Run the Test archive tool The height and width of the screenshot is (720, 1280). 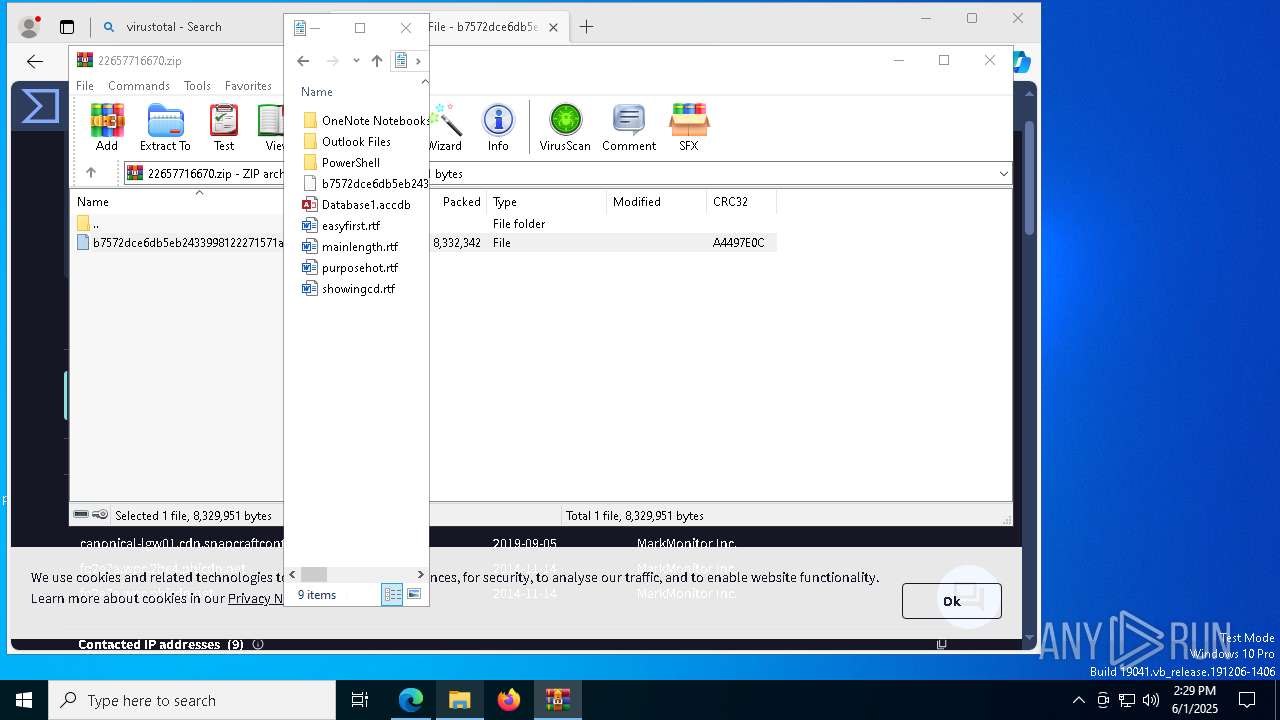tap(224, 127)
